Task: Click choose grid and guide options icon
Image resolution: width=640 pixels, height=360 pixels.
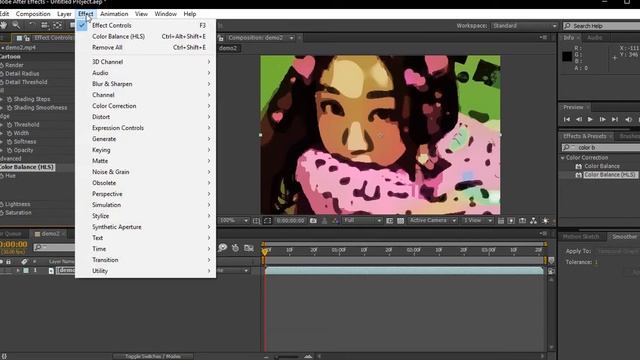Action: [x=256, y=221]
